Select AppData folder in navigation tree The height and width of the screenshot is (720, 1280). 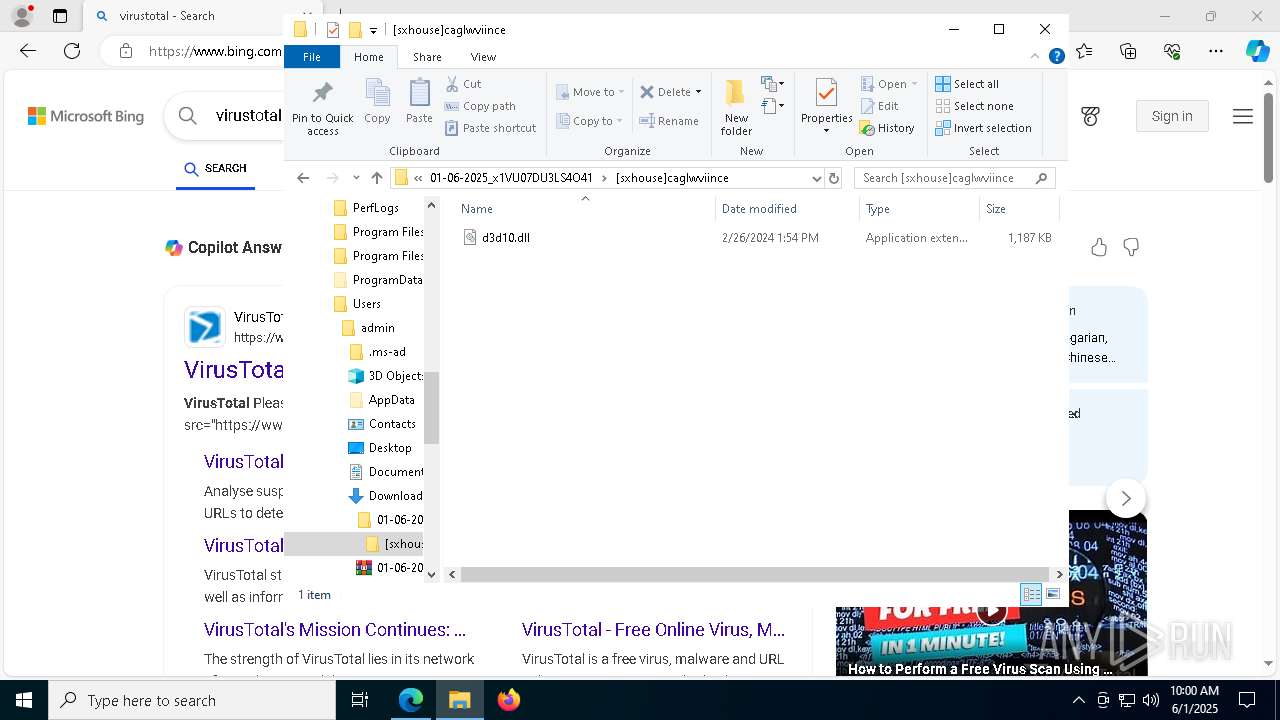(x=391, y=400)
